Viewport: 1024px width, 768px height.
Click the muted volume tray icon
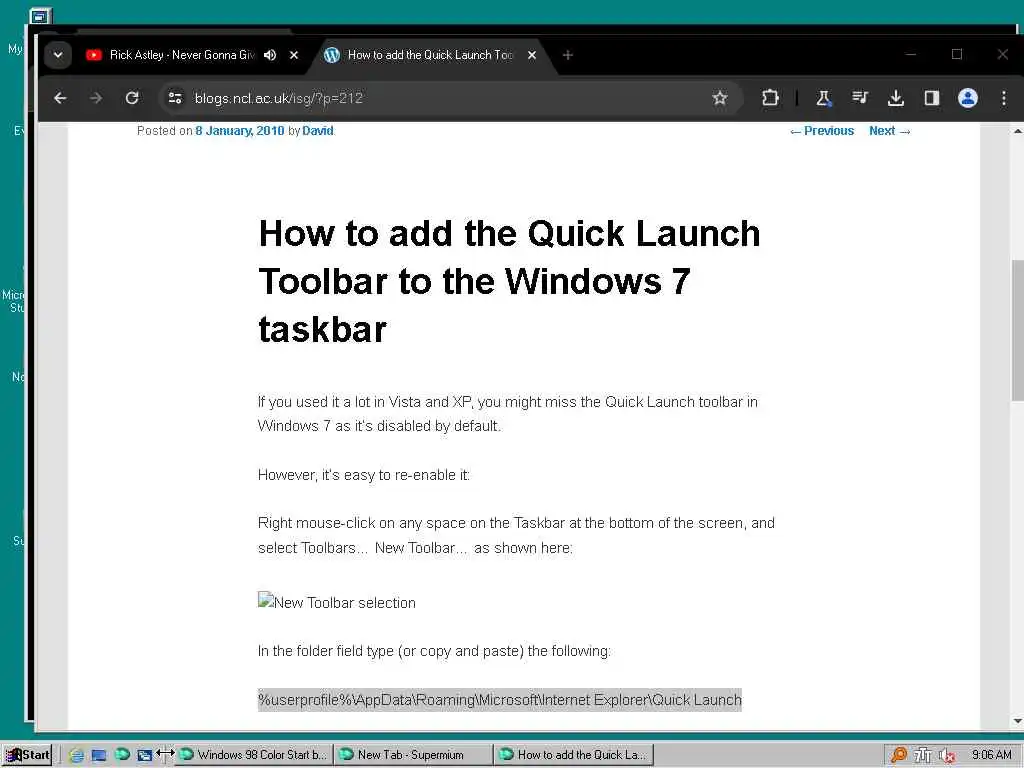[x=947, y=756]
